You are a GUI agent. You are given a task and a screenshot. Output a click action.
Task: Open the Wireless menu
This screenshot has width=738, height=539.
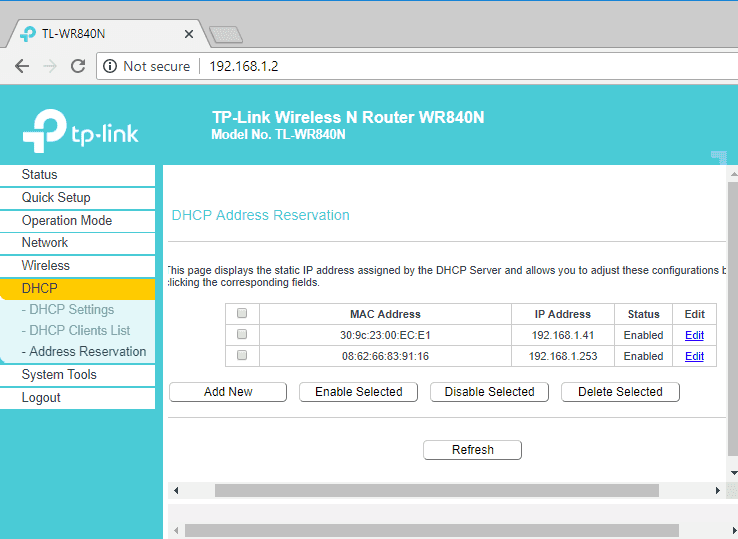(78, 265)
